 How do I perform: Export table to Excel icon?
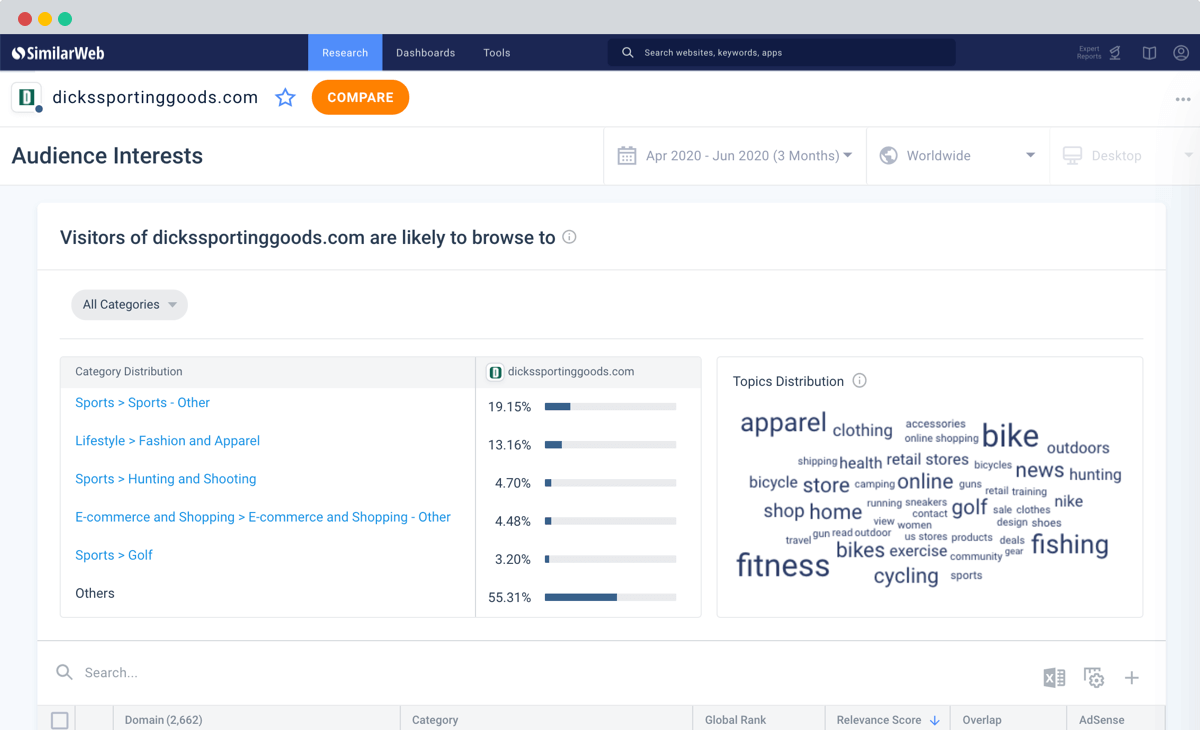coord(1054,677)
